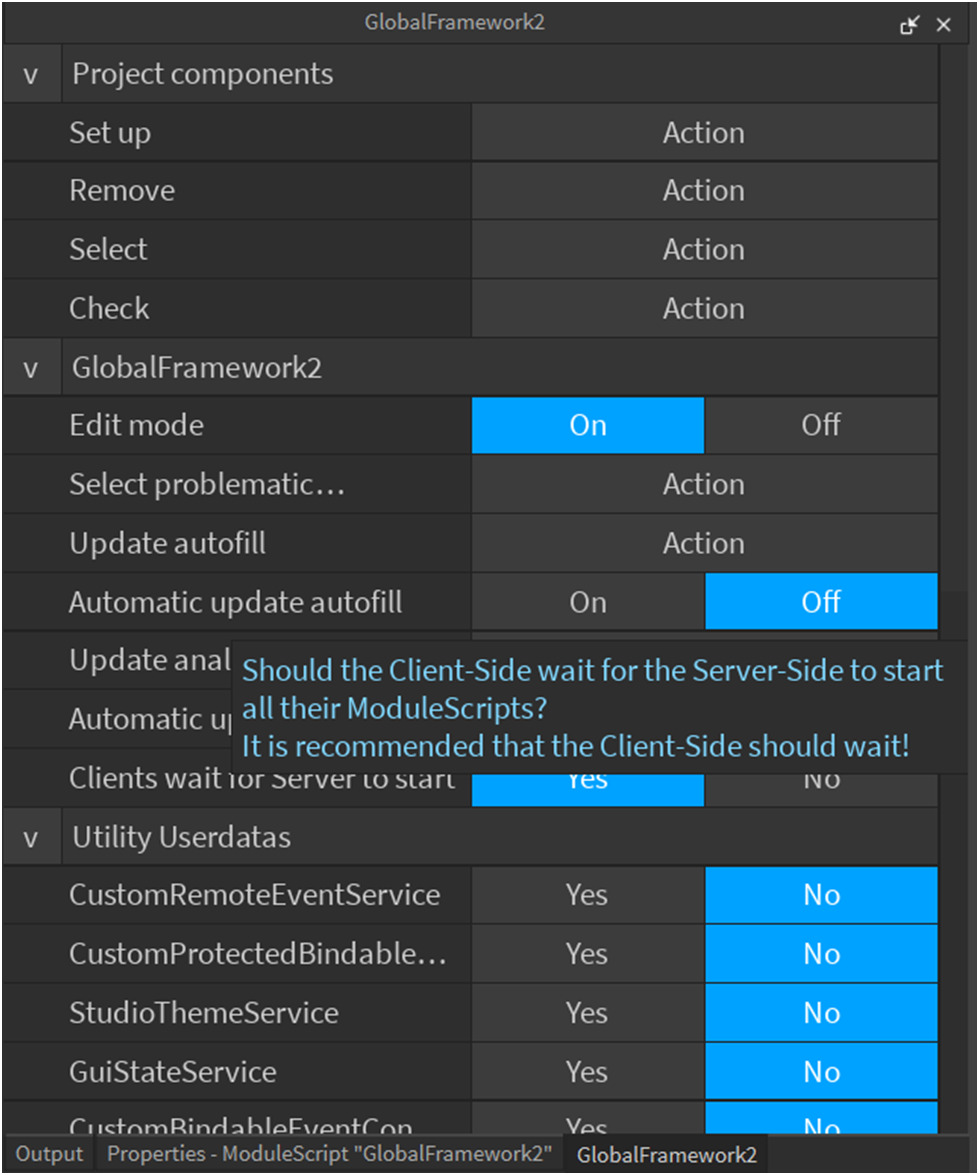
Task: Click the Remove Action button
Action: click(704, 191)
